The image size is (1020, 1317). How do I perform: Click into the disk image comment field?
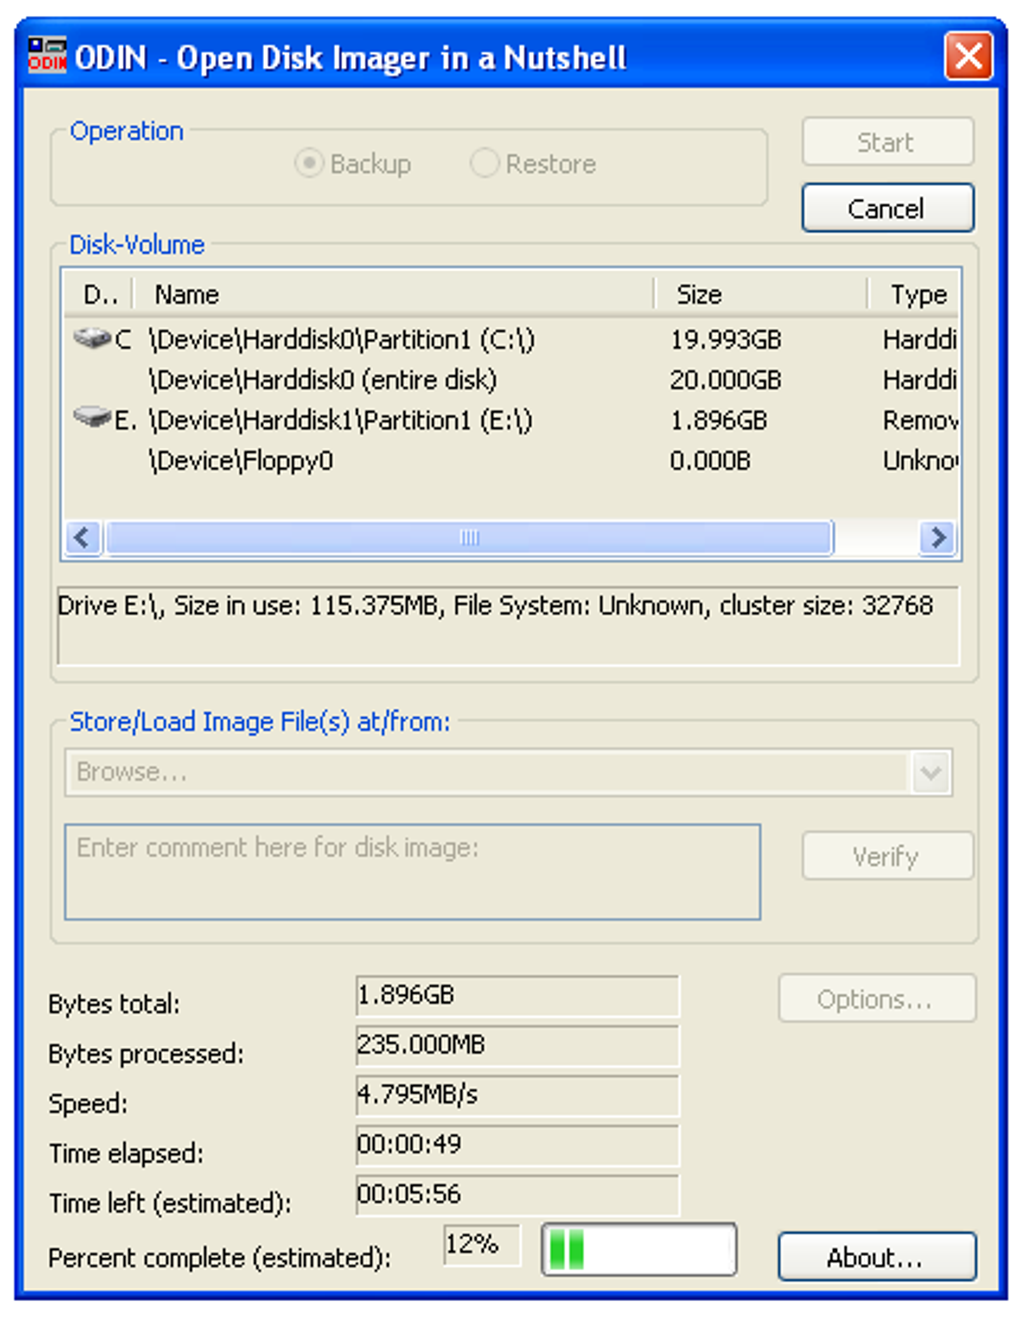tap(412, 871)
